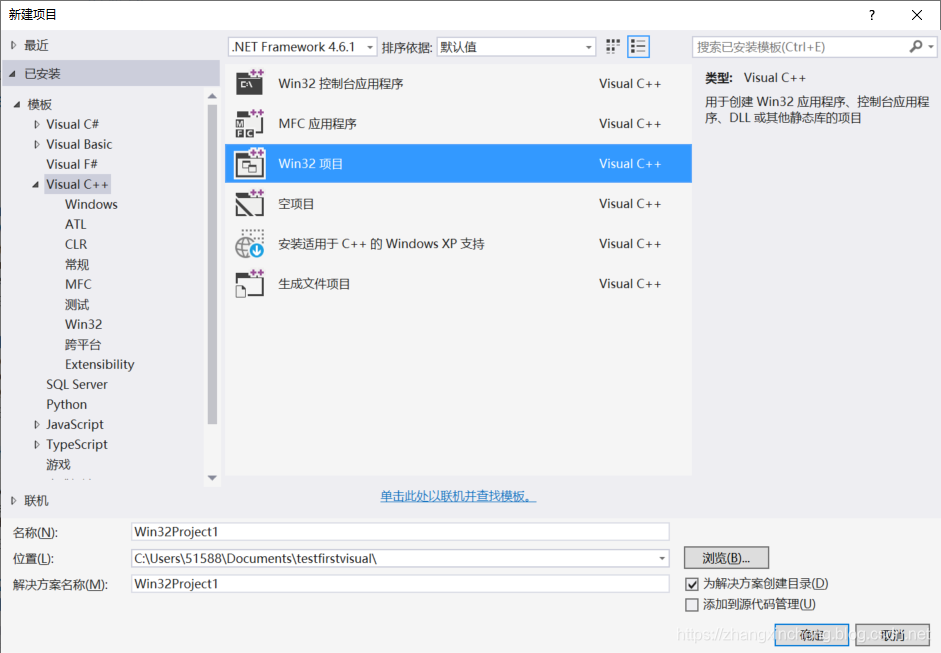941x653 pixels.
Task: Toggle 为解决方案创建目录 checkbox
Action: point(692,584)
